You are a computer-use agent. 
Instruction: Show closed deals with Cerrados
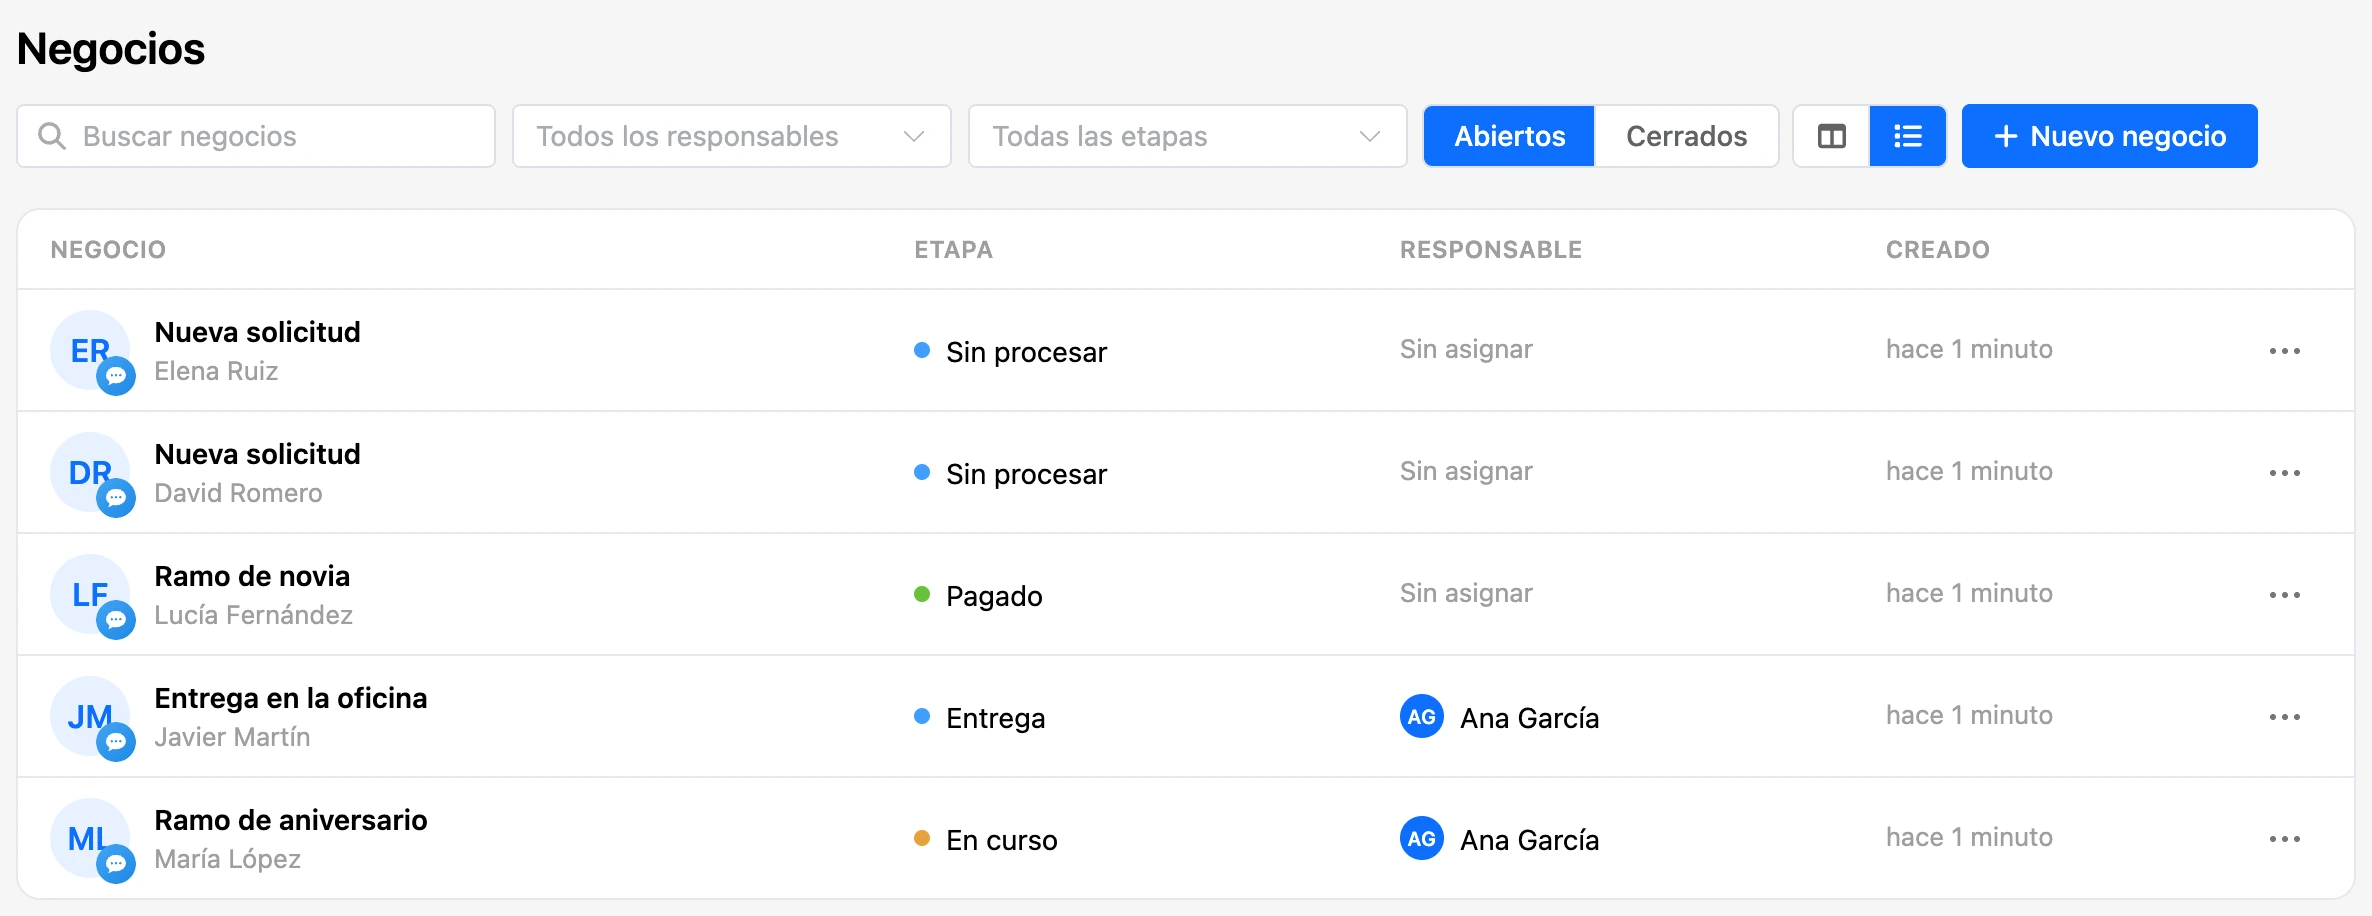[1686, 136]
